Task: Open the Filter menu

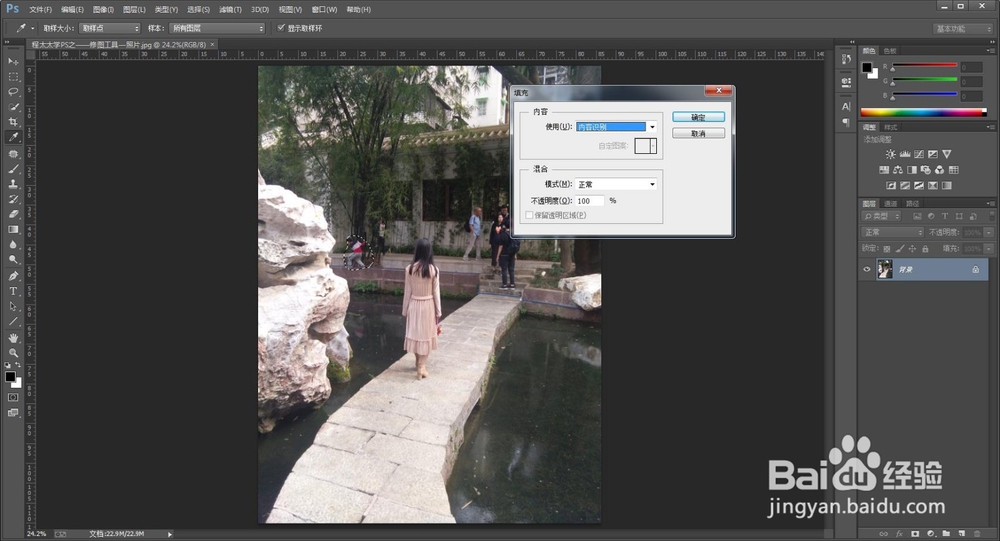Action: tap(230, 10)
